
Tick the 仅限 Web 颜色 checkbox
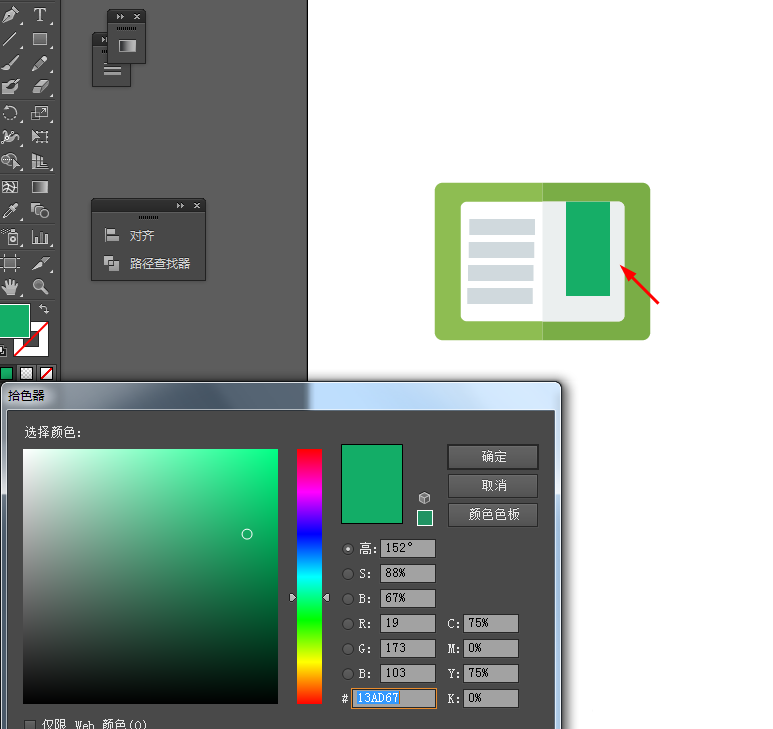pos(30,725)
